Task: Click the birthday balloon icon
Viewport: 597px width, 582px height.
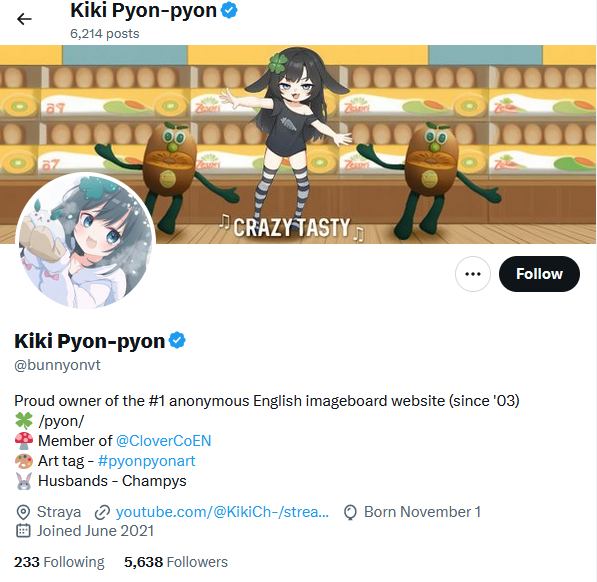Action: pyautogui.click(x=350, y=512)
